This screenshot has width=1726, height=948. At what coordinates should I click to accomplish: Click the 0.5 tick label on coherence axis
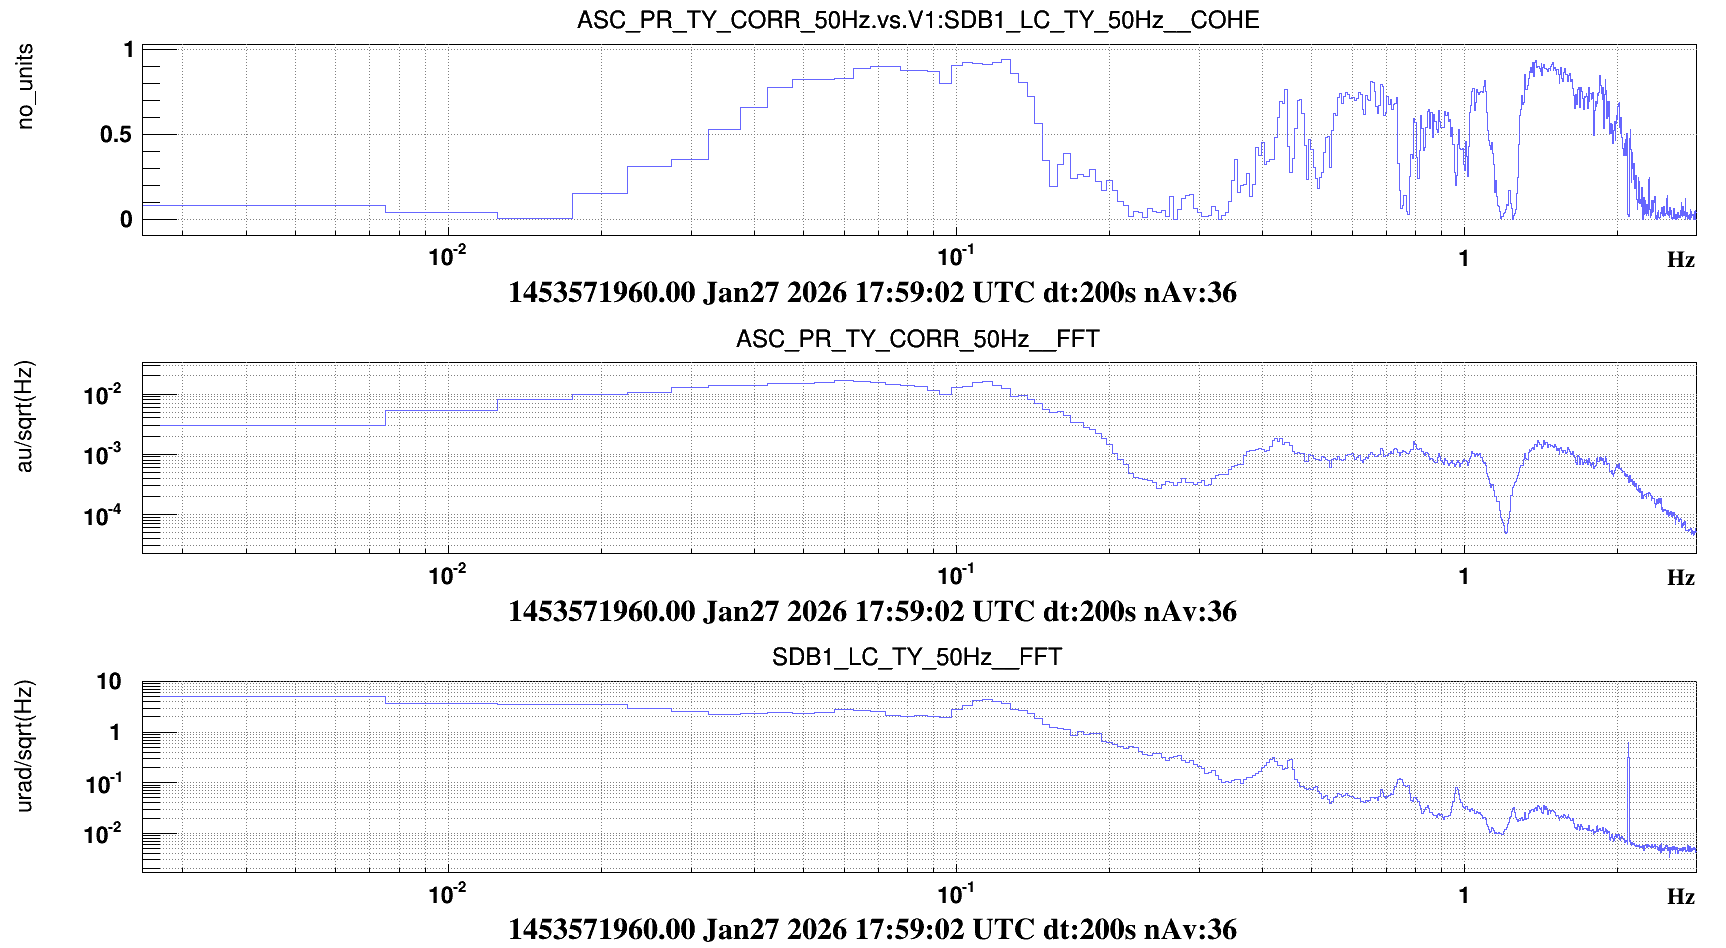point(116,134)
